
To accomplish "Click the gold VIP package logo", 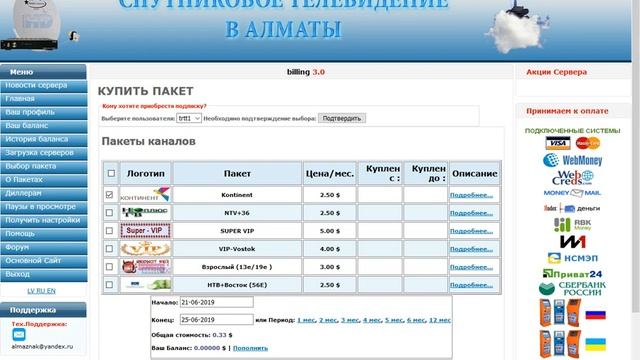I will pyautogui.click(x=145, y=249).
